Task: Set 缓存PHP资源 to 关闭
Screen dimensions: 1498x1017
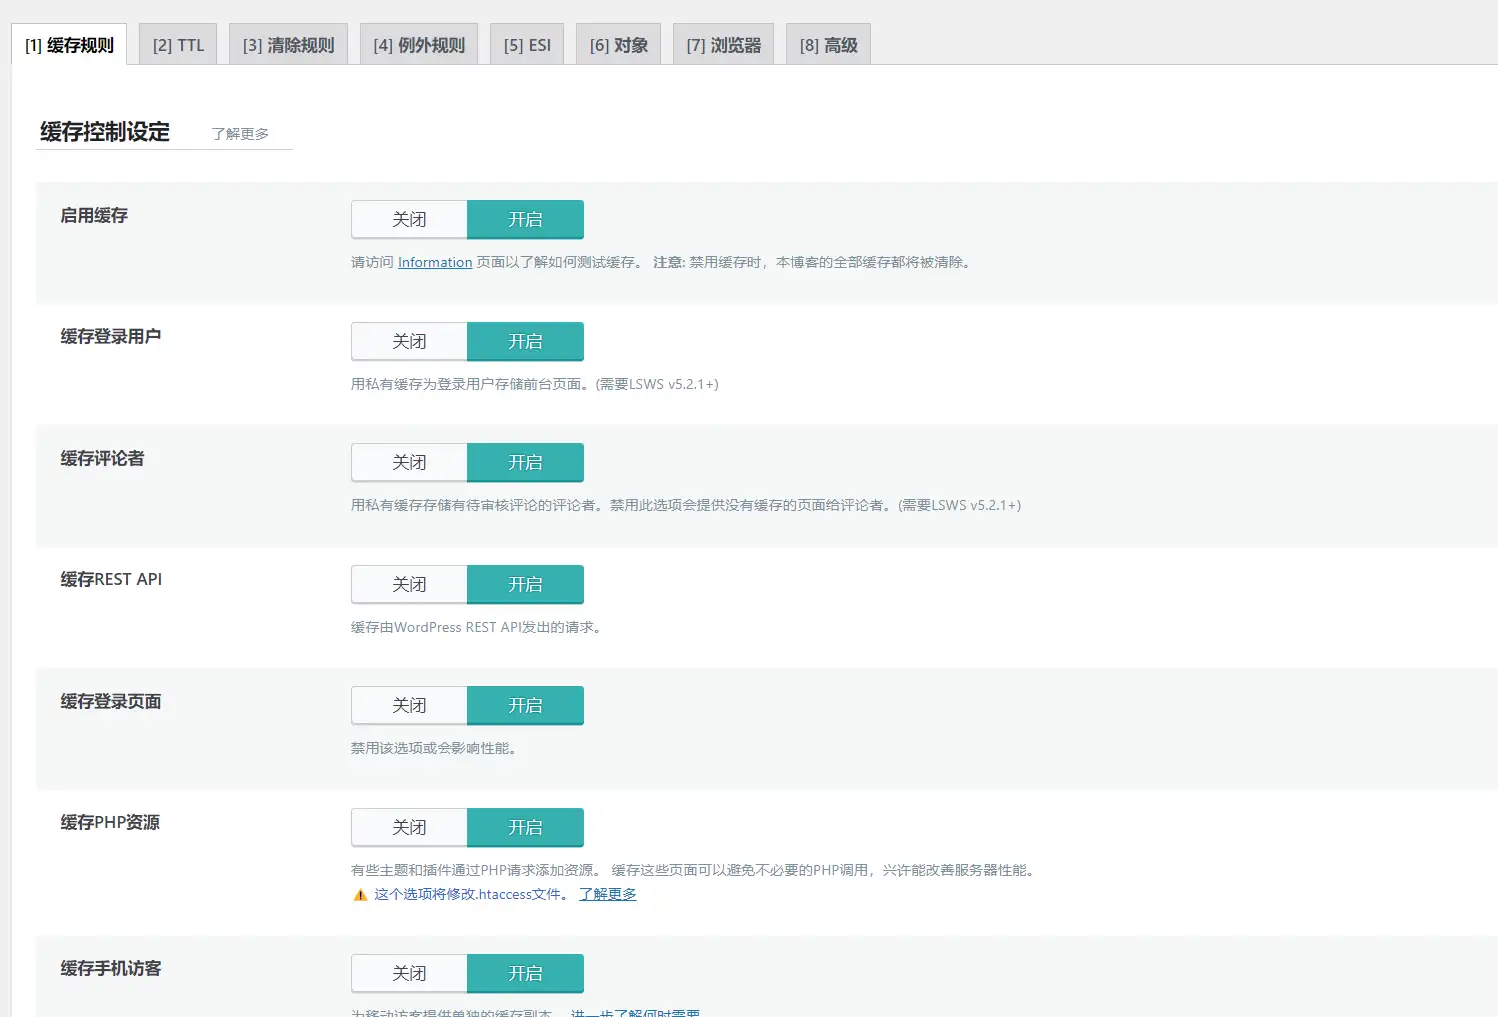Action: tap(409, 828)
